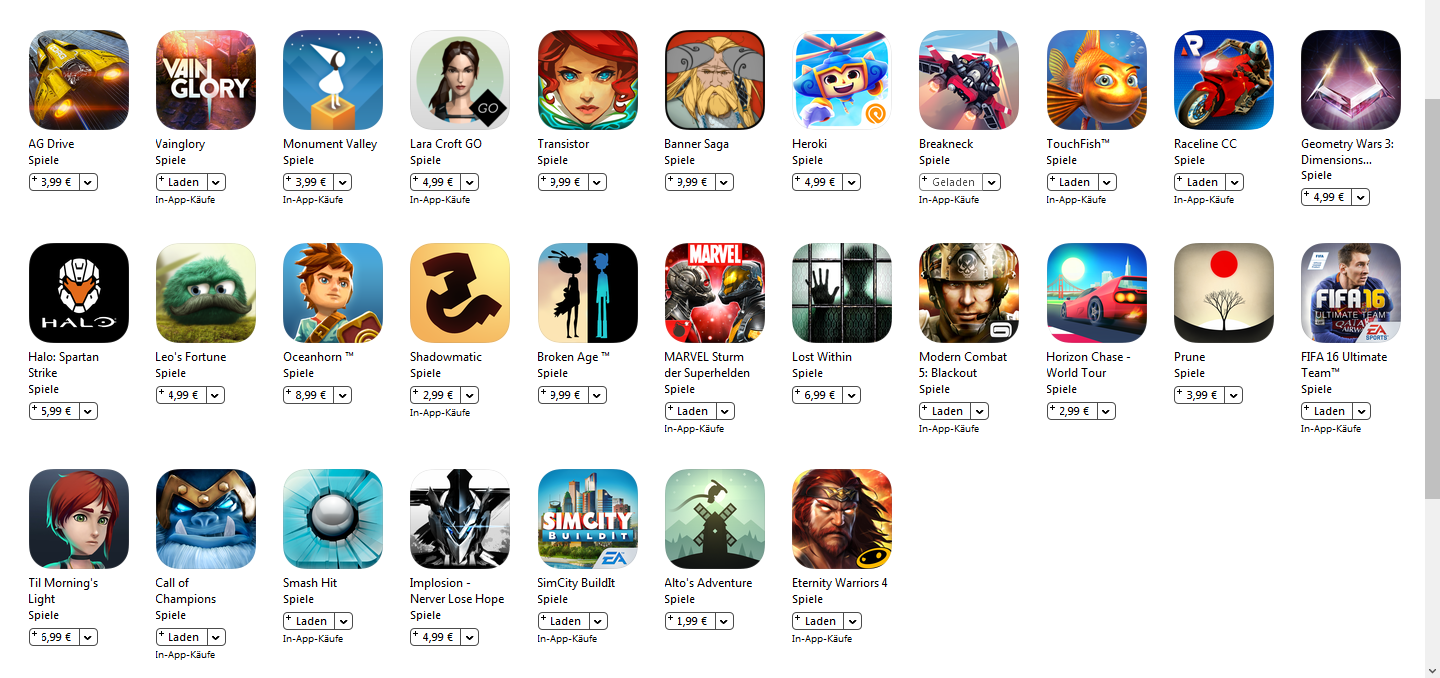Open the Horizon Chase - World Tour title link

(1089, 365)
